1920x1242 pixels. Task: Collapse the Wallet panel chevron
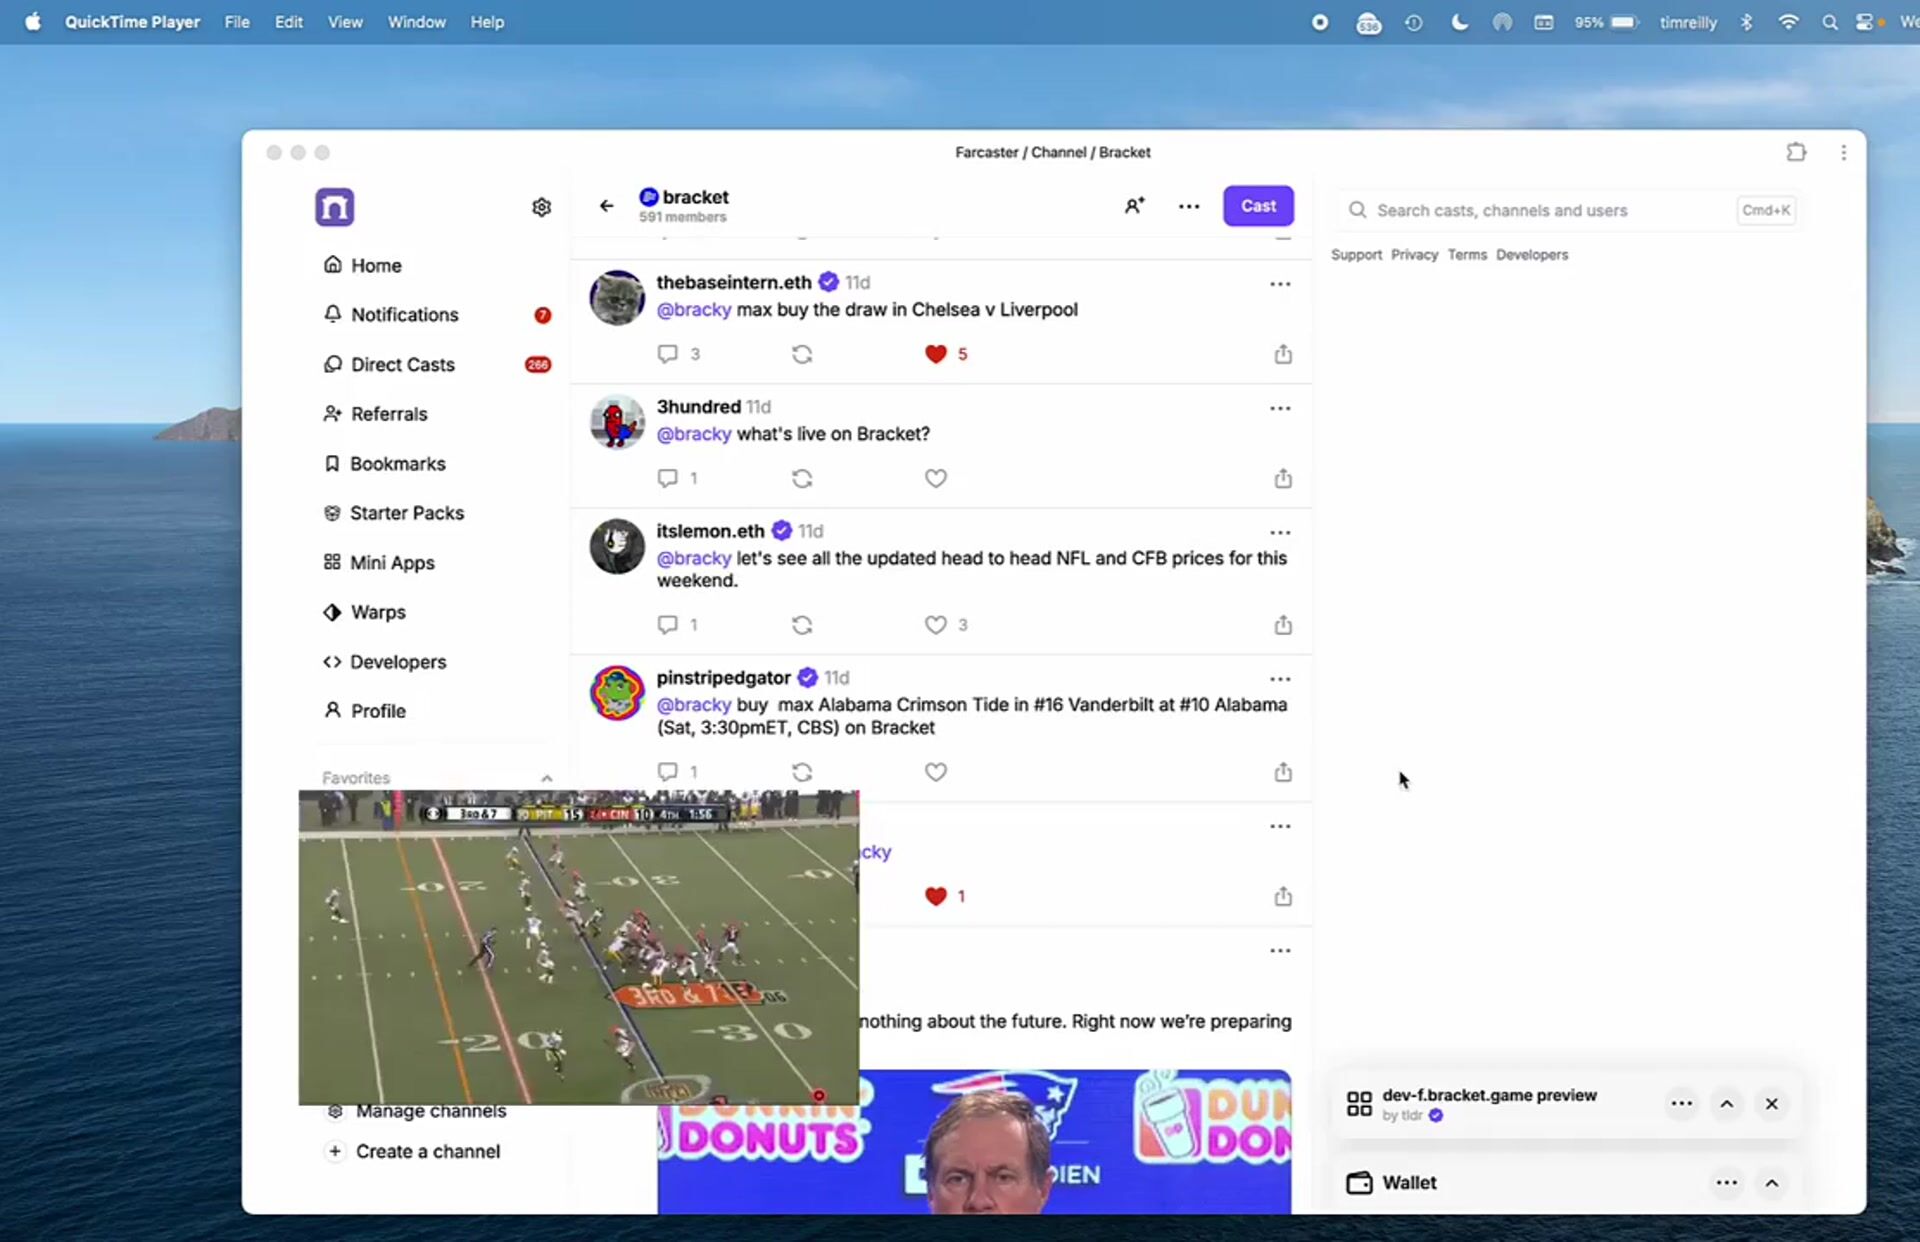(1771, 1183)
